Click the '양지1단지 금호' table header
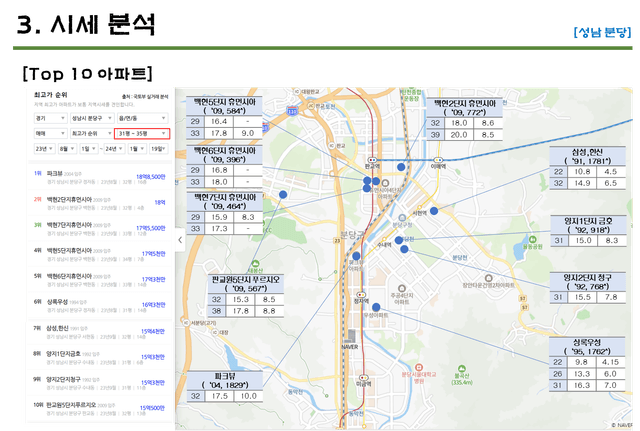This screenshot has height=431, width=640. point(588,225)
